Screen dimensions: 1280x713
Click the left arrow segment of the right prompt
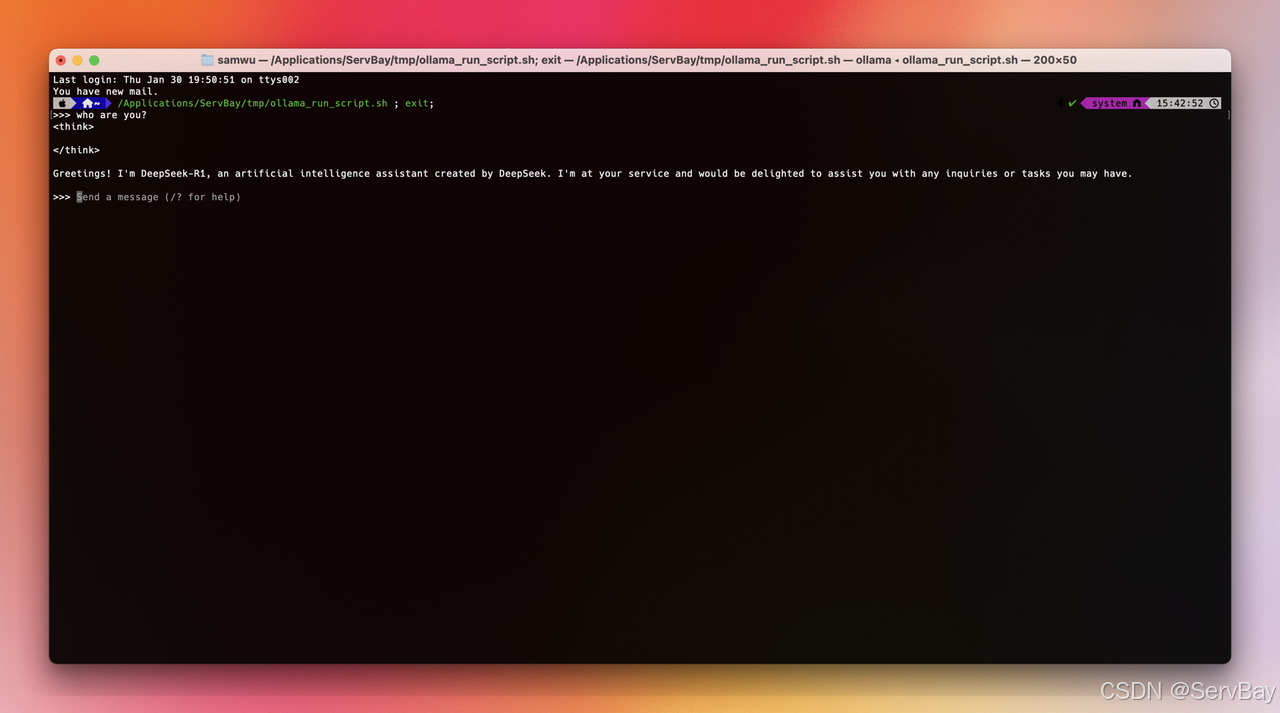pos(1060,103)
